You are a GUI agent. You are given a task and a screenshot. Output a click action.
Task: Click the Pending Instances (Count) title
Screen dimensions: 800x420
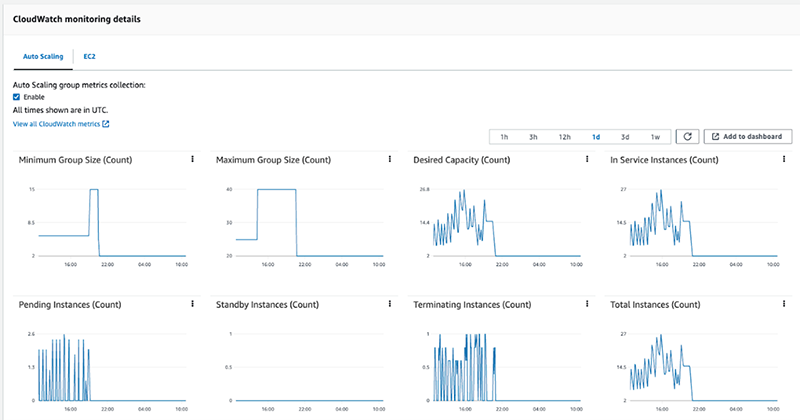[x=70, y=305]
